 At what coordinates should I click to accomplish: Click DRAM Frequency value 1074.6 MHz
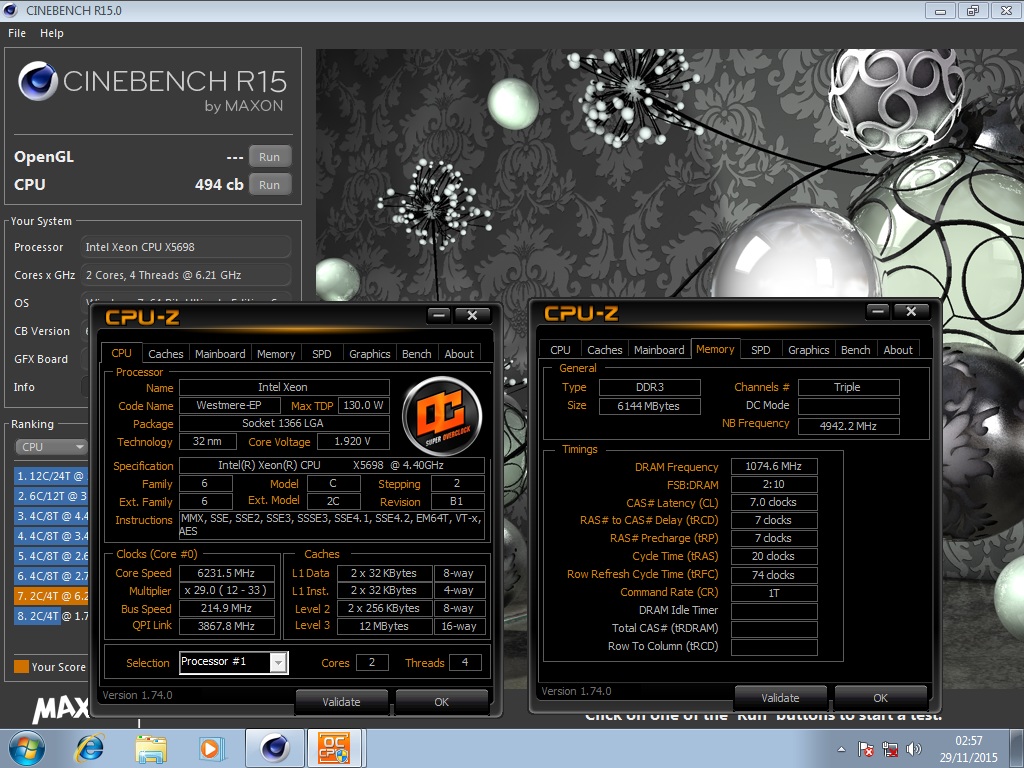[x=774, y=466]
